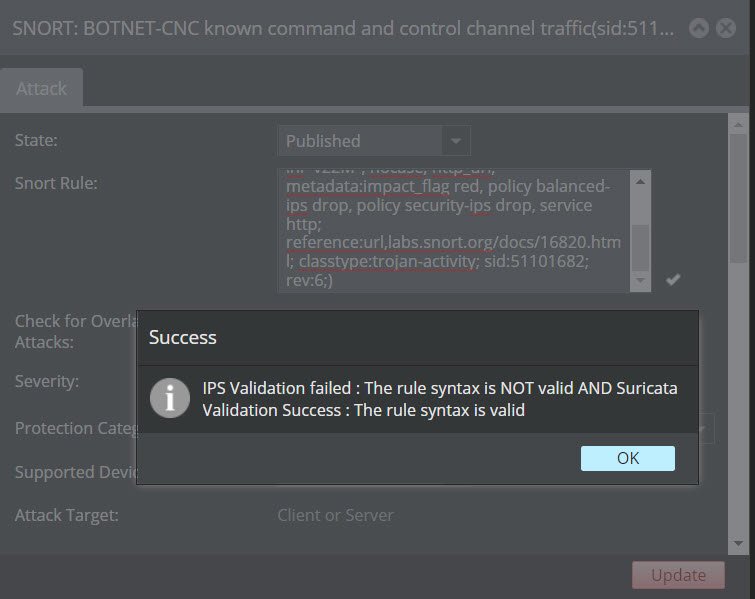Image resolution: width=755 pixels, height=599 pixels.
Task: Switch to the Attack tab
Action: point(41,88)
